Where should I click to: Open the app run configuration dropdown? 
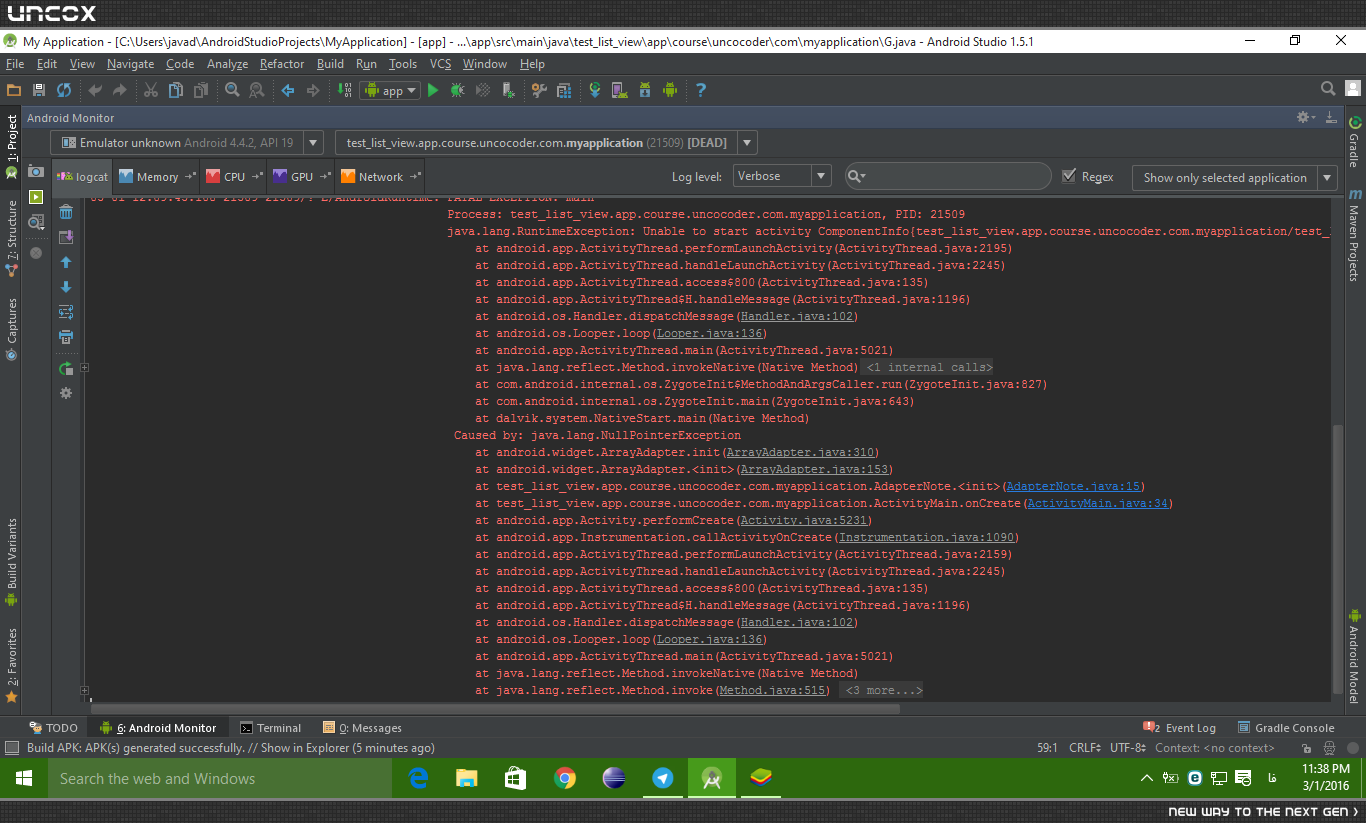[x=390, y=90]
